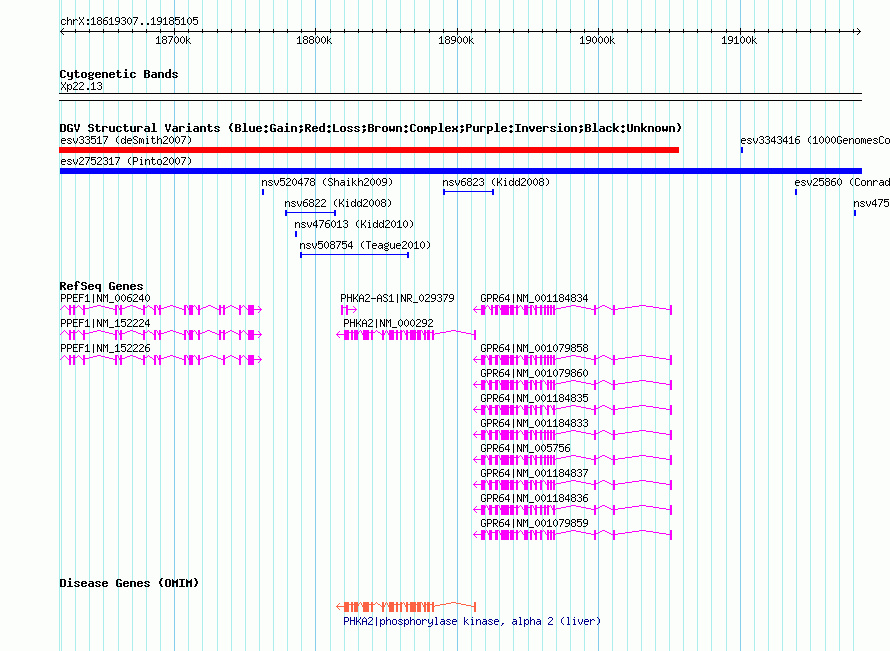Click the DGV Structural Variants track title
This screenshot has width=890, height=651.
point(370,128)
